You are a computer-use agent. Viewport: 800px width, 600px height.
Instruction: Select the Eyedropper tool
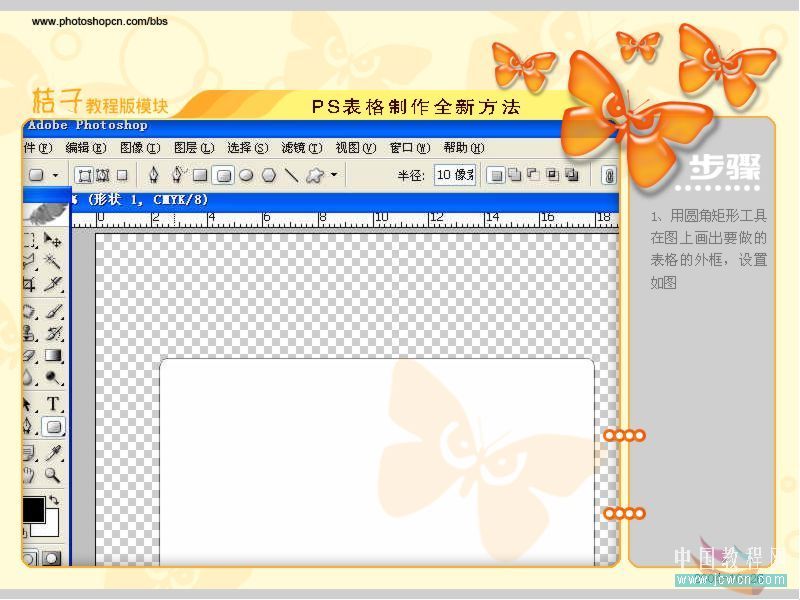53,453
